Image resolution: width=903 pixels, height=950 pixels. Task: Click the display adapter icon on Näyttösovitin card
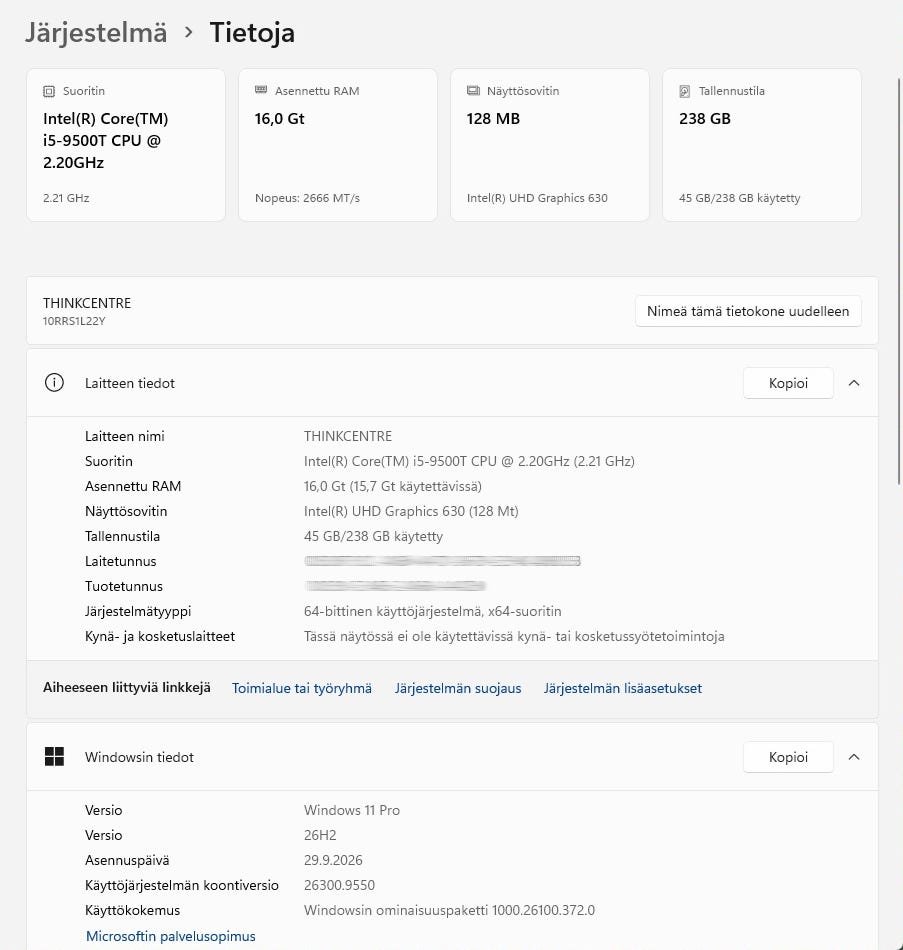point(473,91)
